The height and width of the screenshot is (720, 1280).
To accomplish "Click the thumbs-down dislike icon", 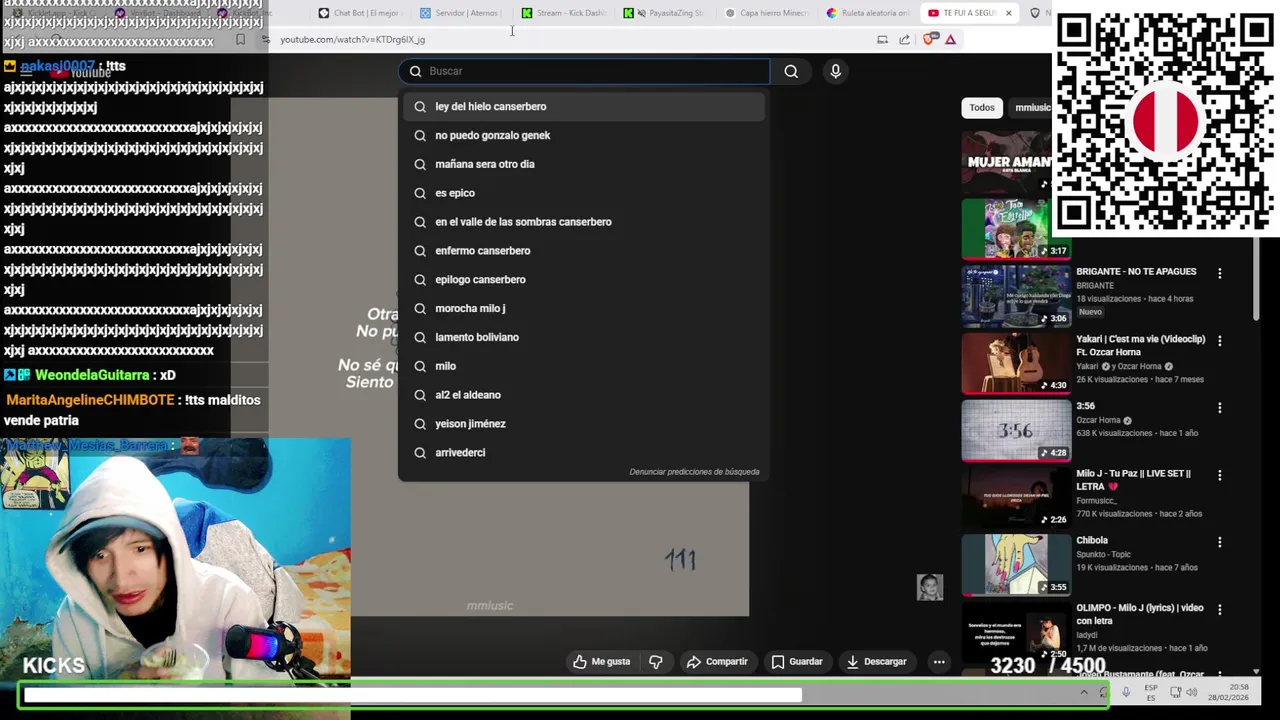I will [656, 661].
